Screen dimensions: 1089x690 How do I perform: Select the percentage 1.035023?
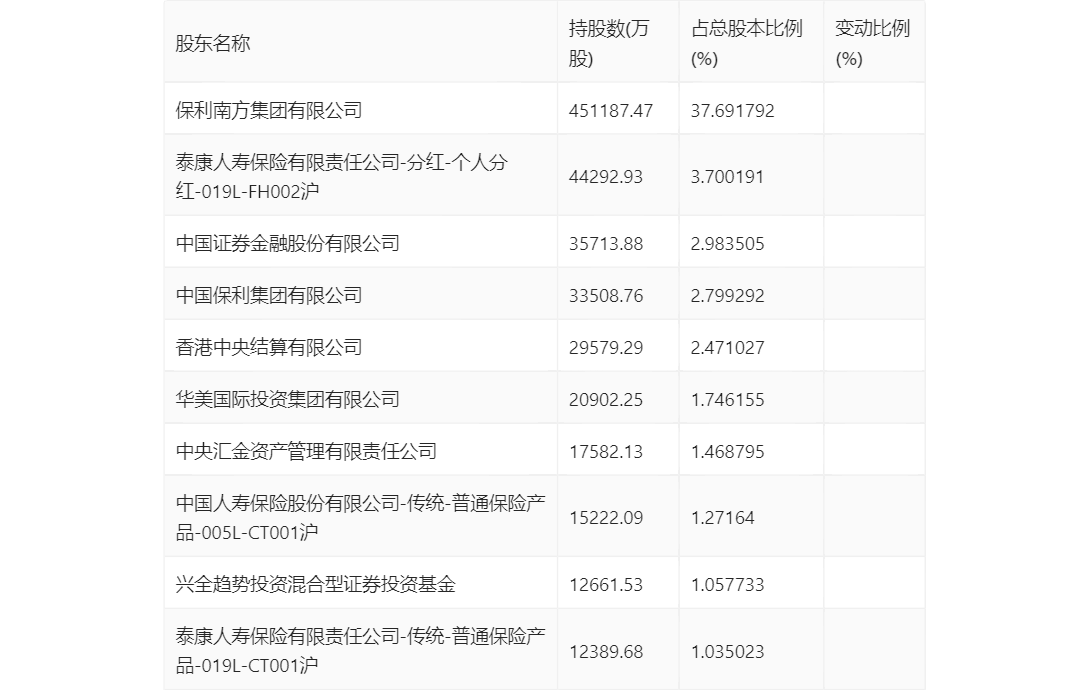[x=727, y=652]
